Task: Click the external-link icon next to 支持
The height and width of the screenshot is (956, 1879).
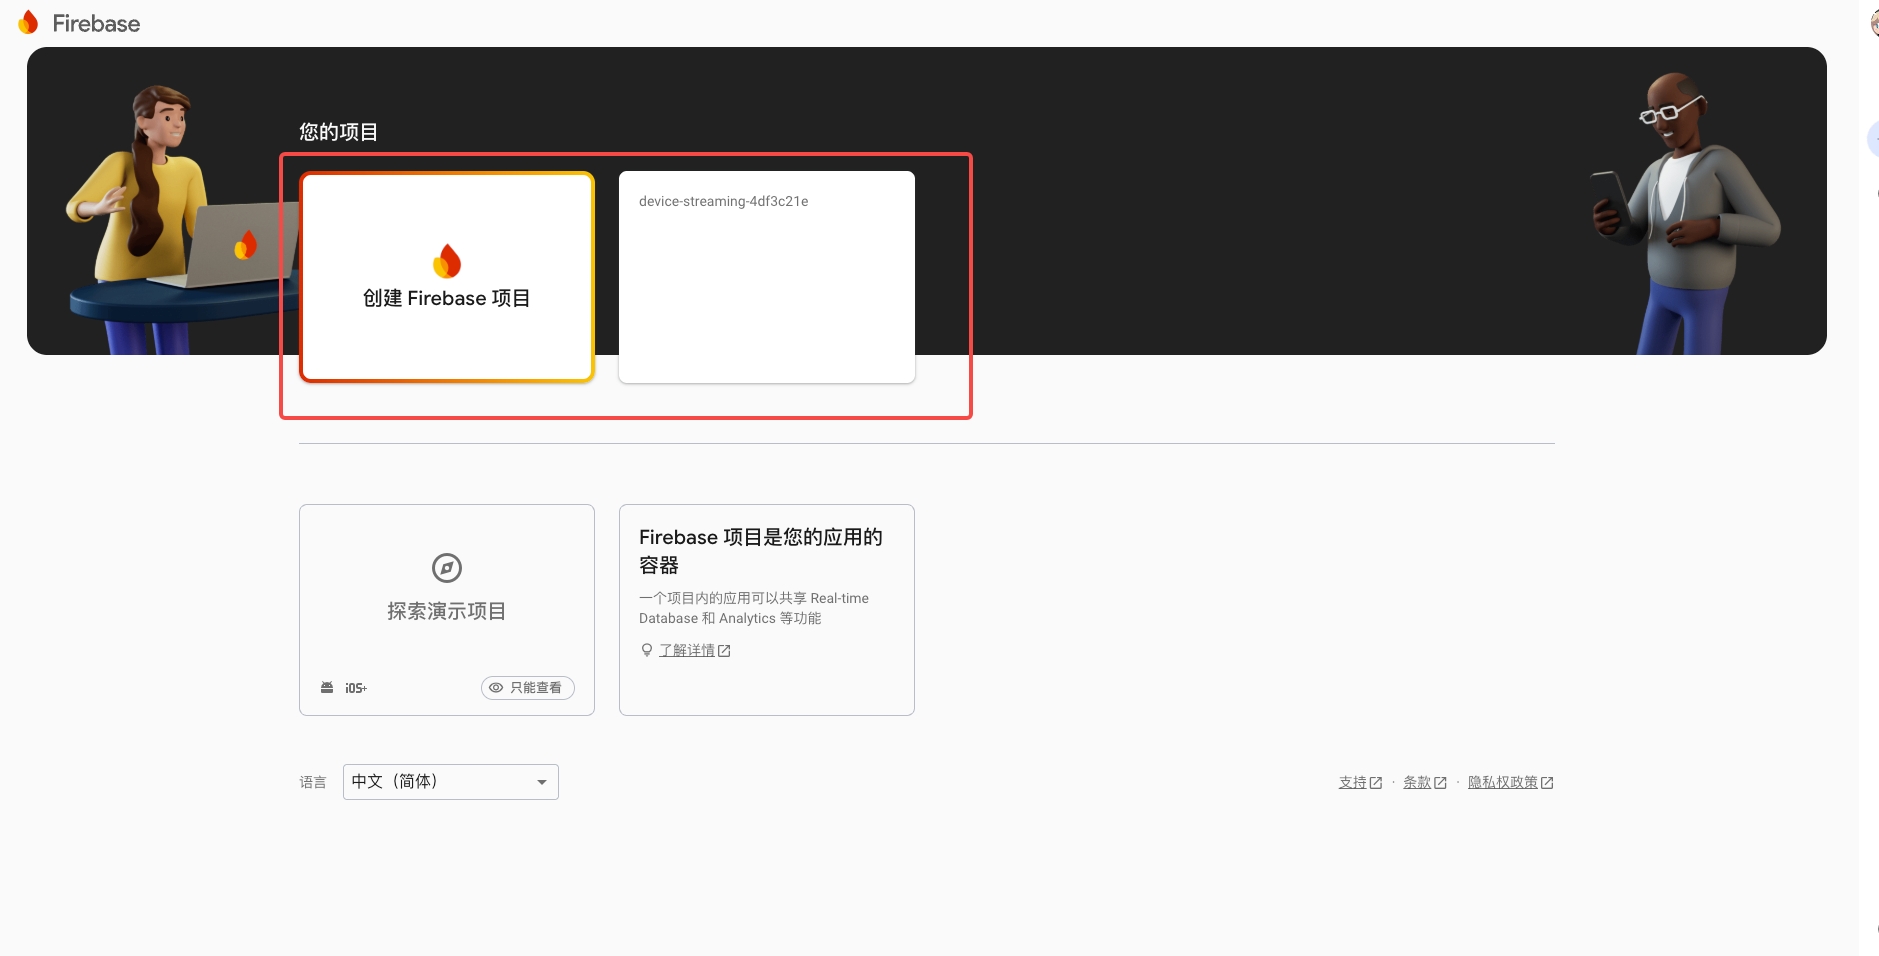Action: pos(1376,783)
